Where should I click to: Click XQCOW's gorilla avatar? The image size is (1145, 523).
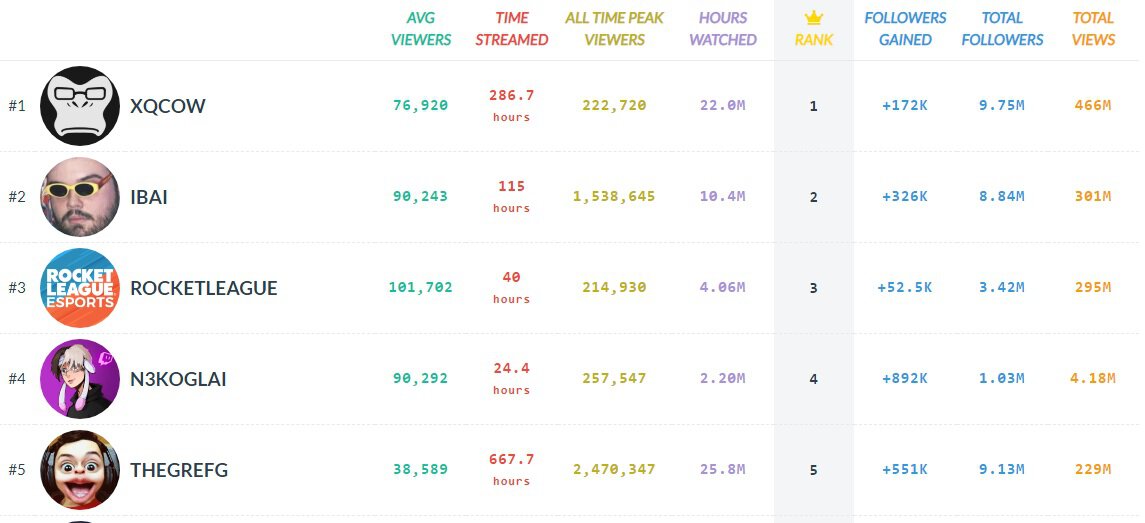pyautogui.click(x=80, y=106)
